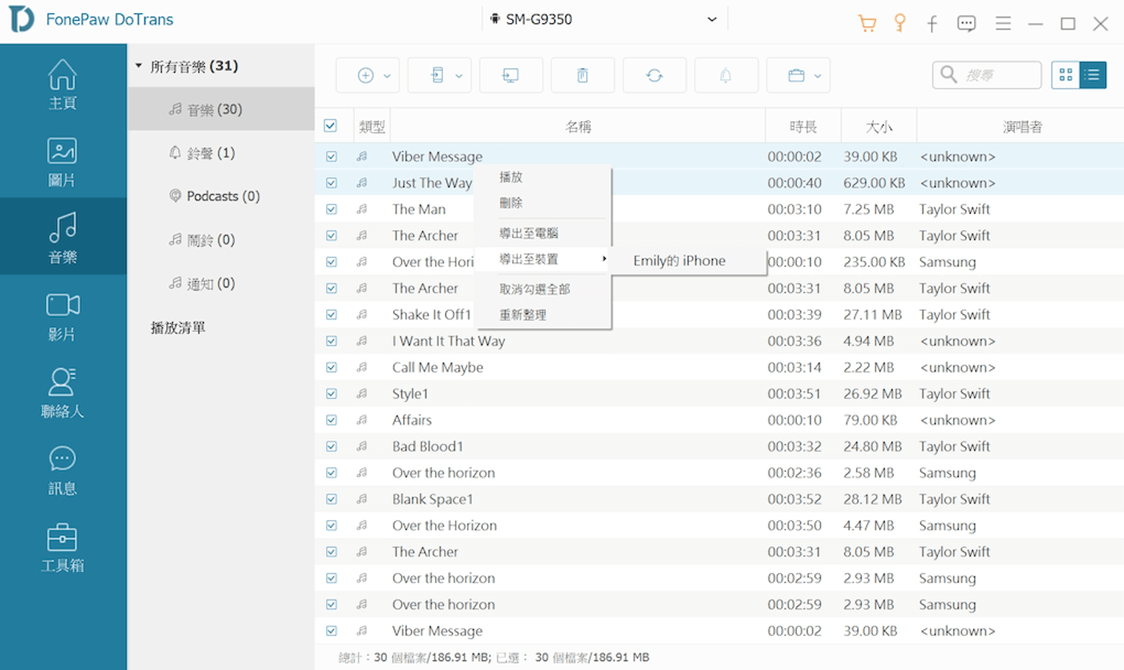1124x670 pixels.
Task: Sort by the 名稱 column header
Action: 578,126
